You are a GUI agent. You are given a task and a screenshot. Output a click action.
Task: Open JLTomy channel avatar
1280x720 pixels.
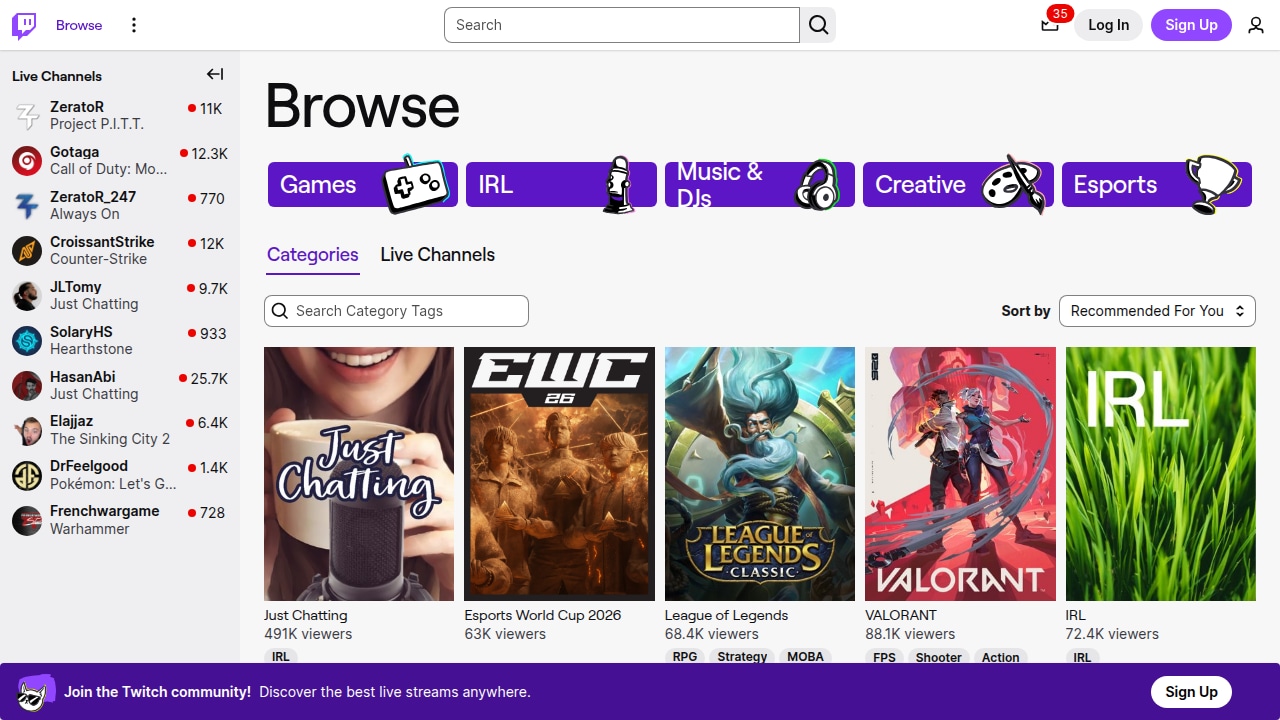pyautogui.click(x=27, y=296)
